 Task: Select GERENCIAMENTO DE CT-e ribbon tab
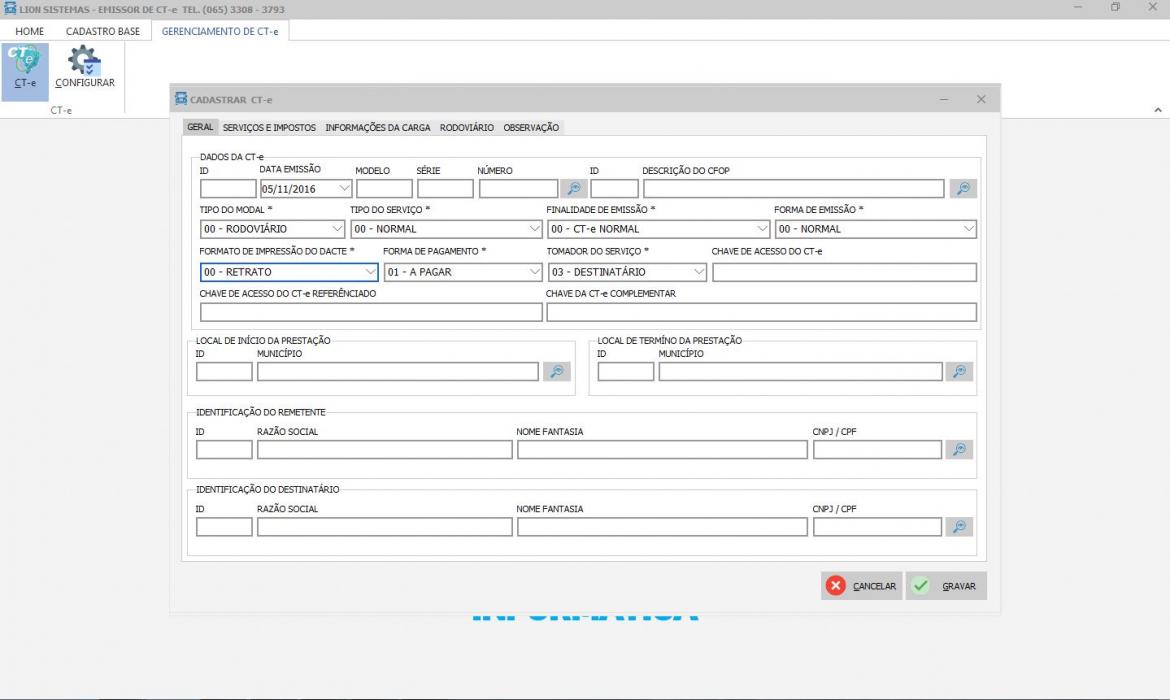(220, 31)
